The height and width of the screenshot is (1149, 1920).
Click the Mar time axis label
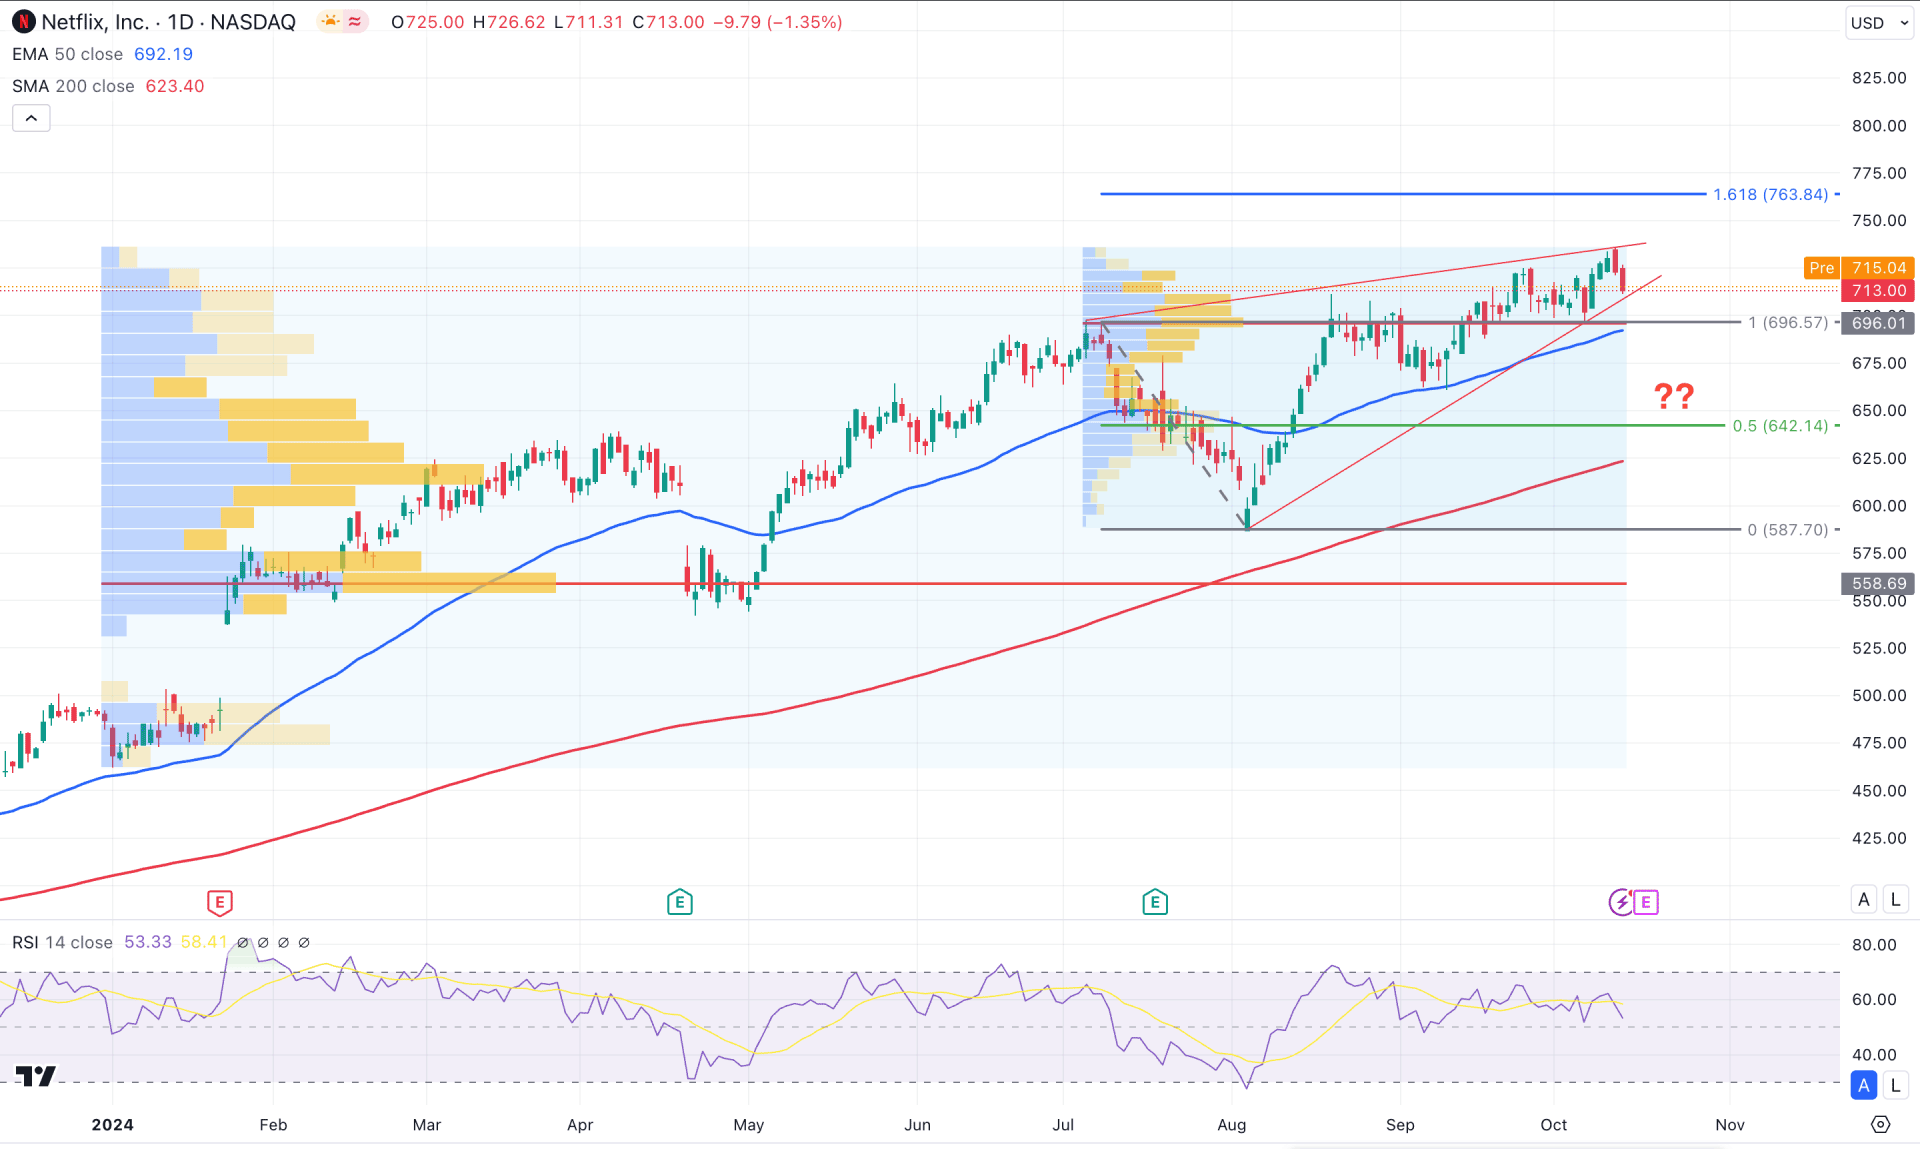coord(427,1125)
